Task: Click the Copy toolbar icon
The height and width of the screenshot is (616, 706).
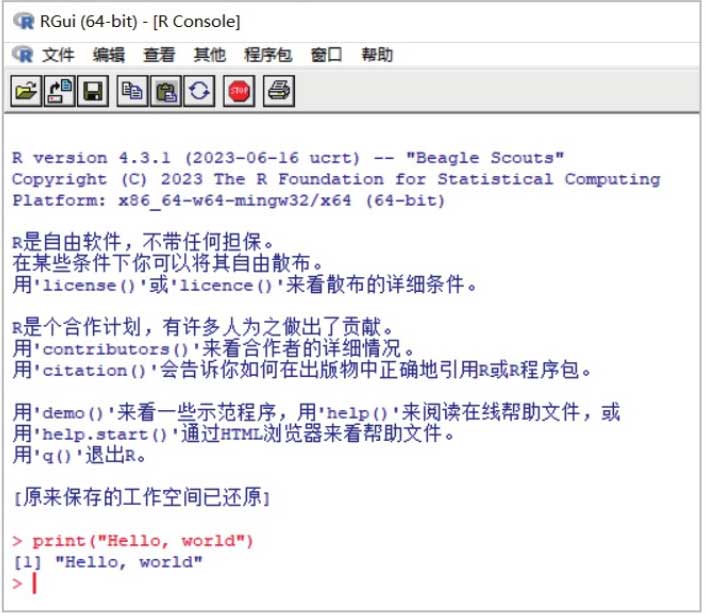Action: [x=132, y=91]
